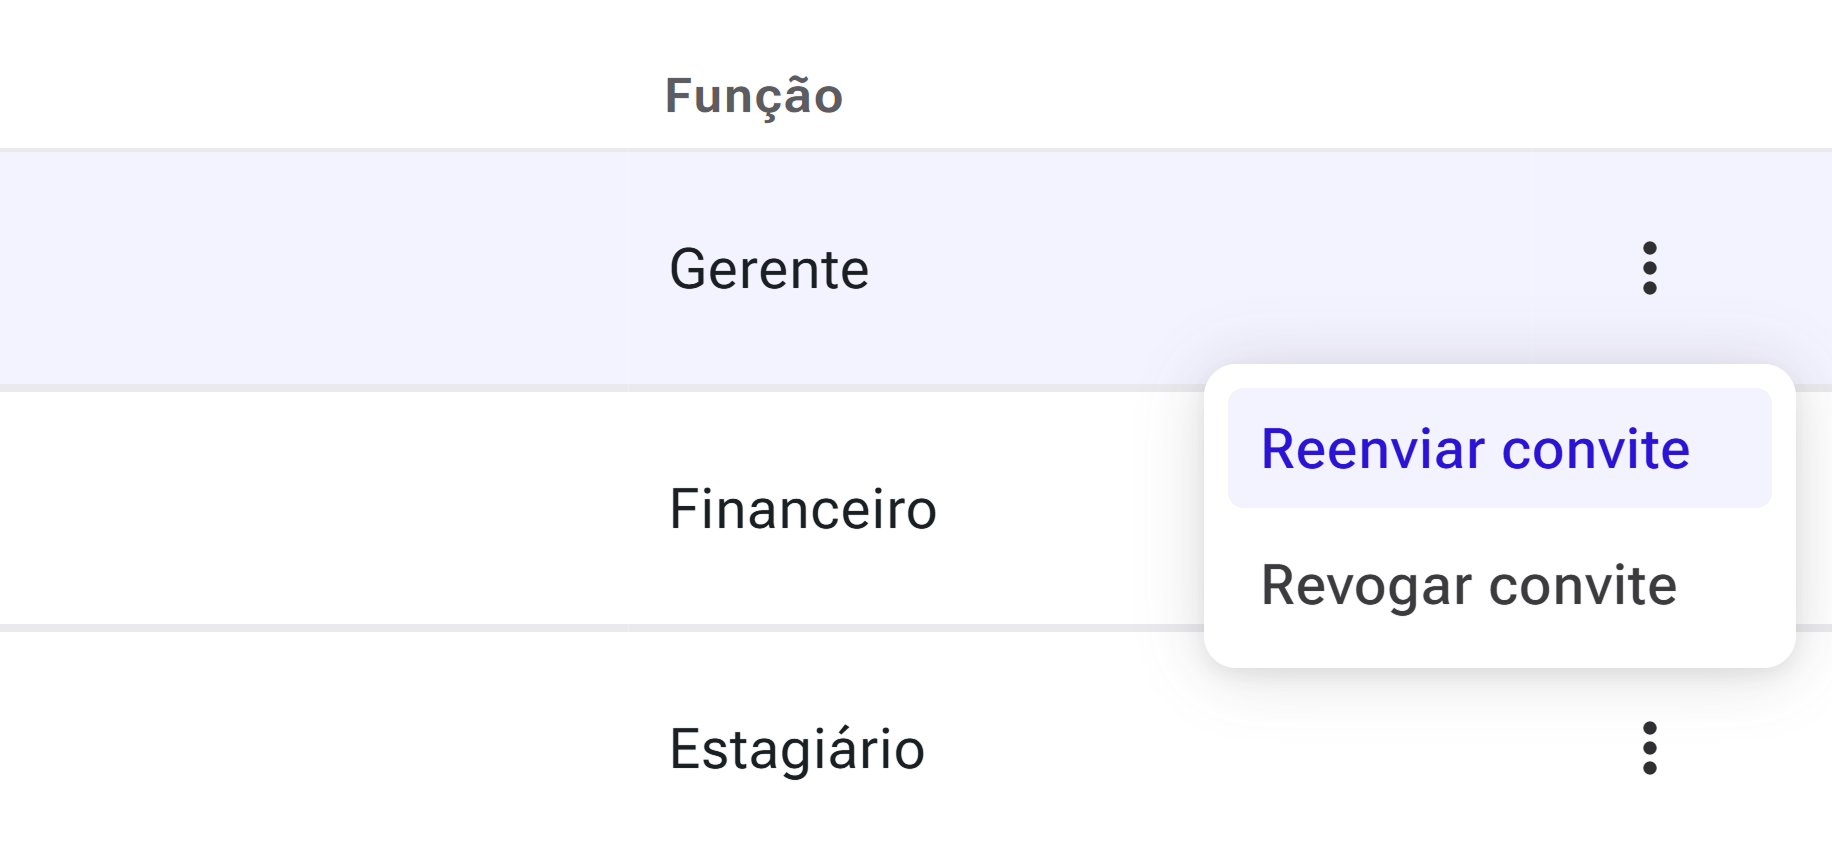Close the menu via Gerente's kebab icon
Image resolution: width=1832 pixels, height=855 pixels.
point(1649,268)
